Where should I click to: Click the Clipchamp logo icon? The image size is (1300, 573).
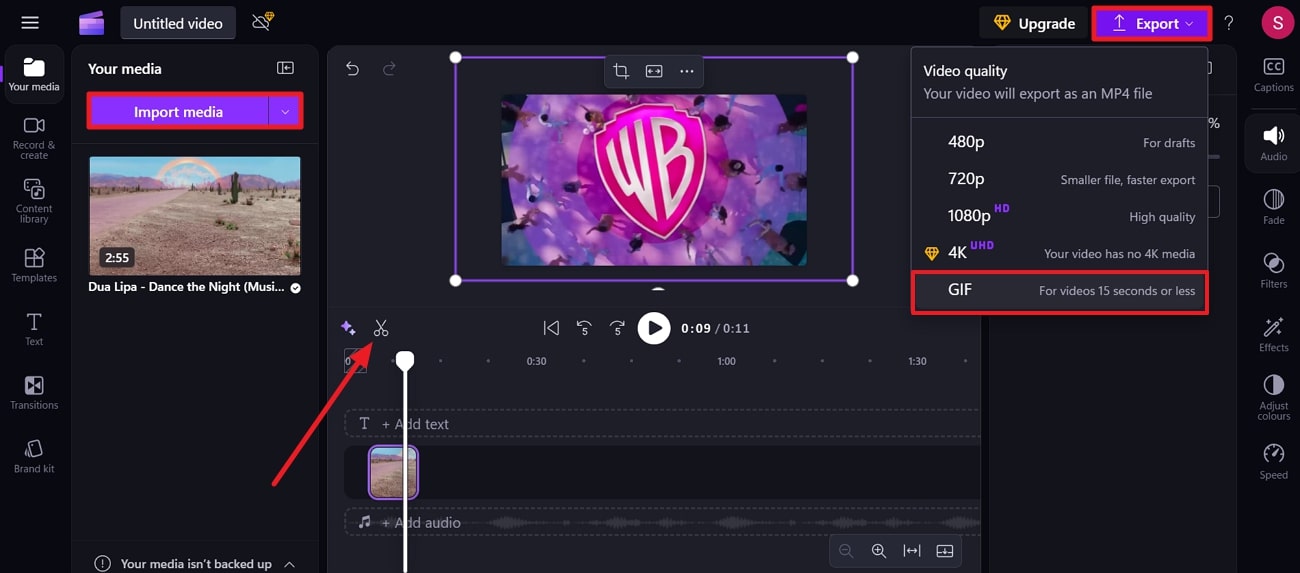92,23
